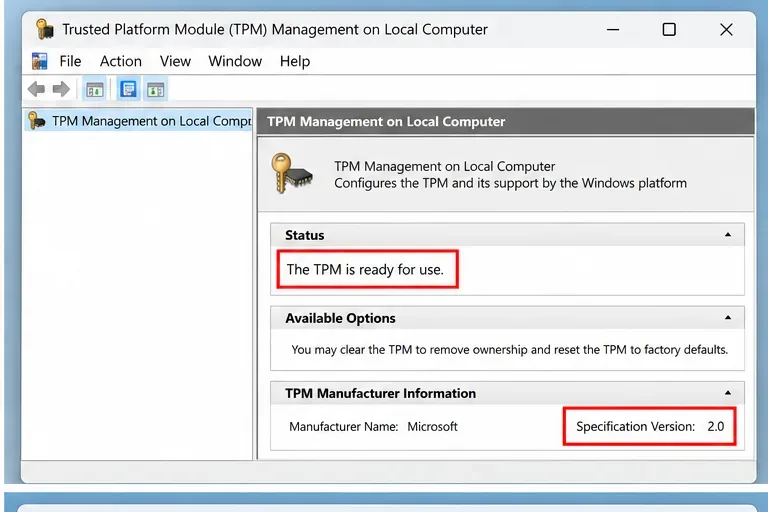Open the Help menu

coord(295,61)
